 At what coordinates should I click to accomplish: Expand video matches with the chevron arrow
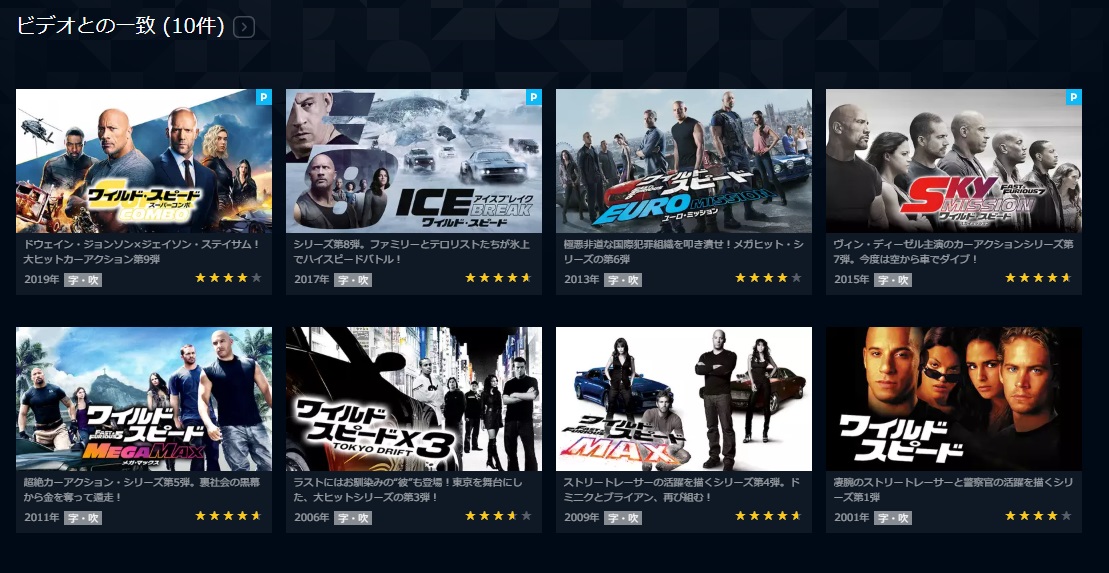tap(243, 27)
